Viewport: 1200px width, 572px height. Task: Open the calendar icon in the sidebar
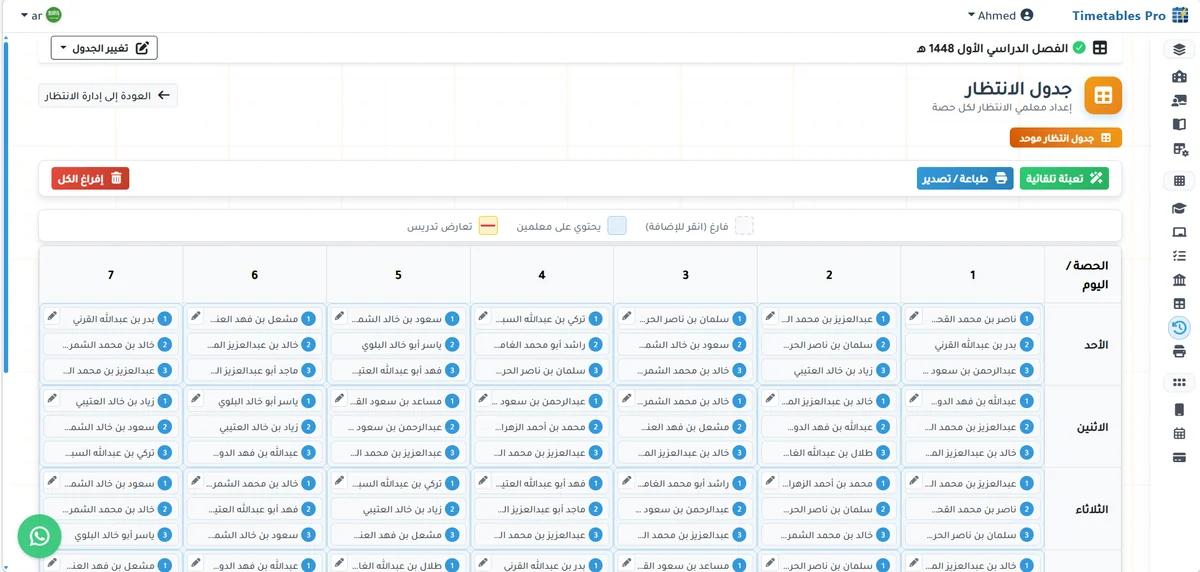[x=1179, y=433]
